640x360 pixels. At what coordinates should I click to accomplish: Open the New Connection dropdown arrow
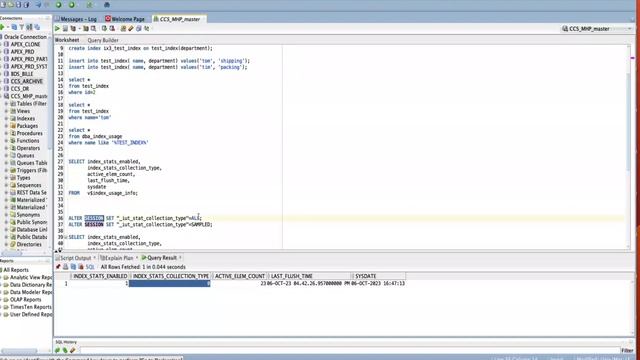point(8,27)
